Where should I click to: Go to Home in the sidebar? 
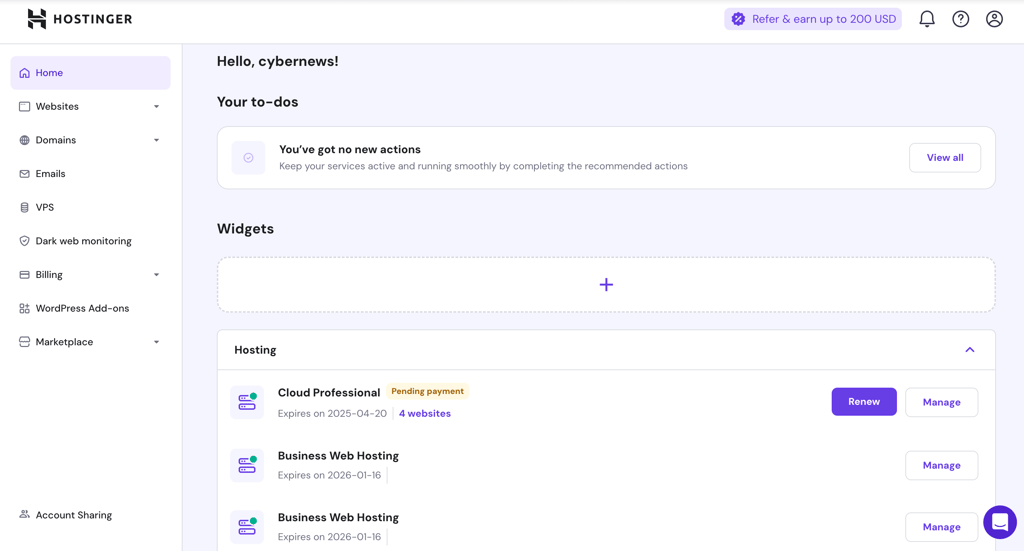tap(90, 72)
